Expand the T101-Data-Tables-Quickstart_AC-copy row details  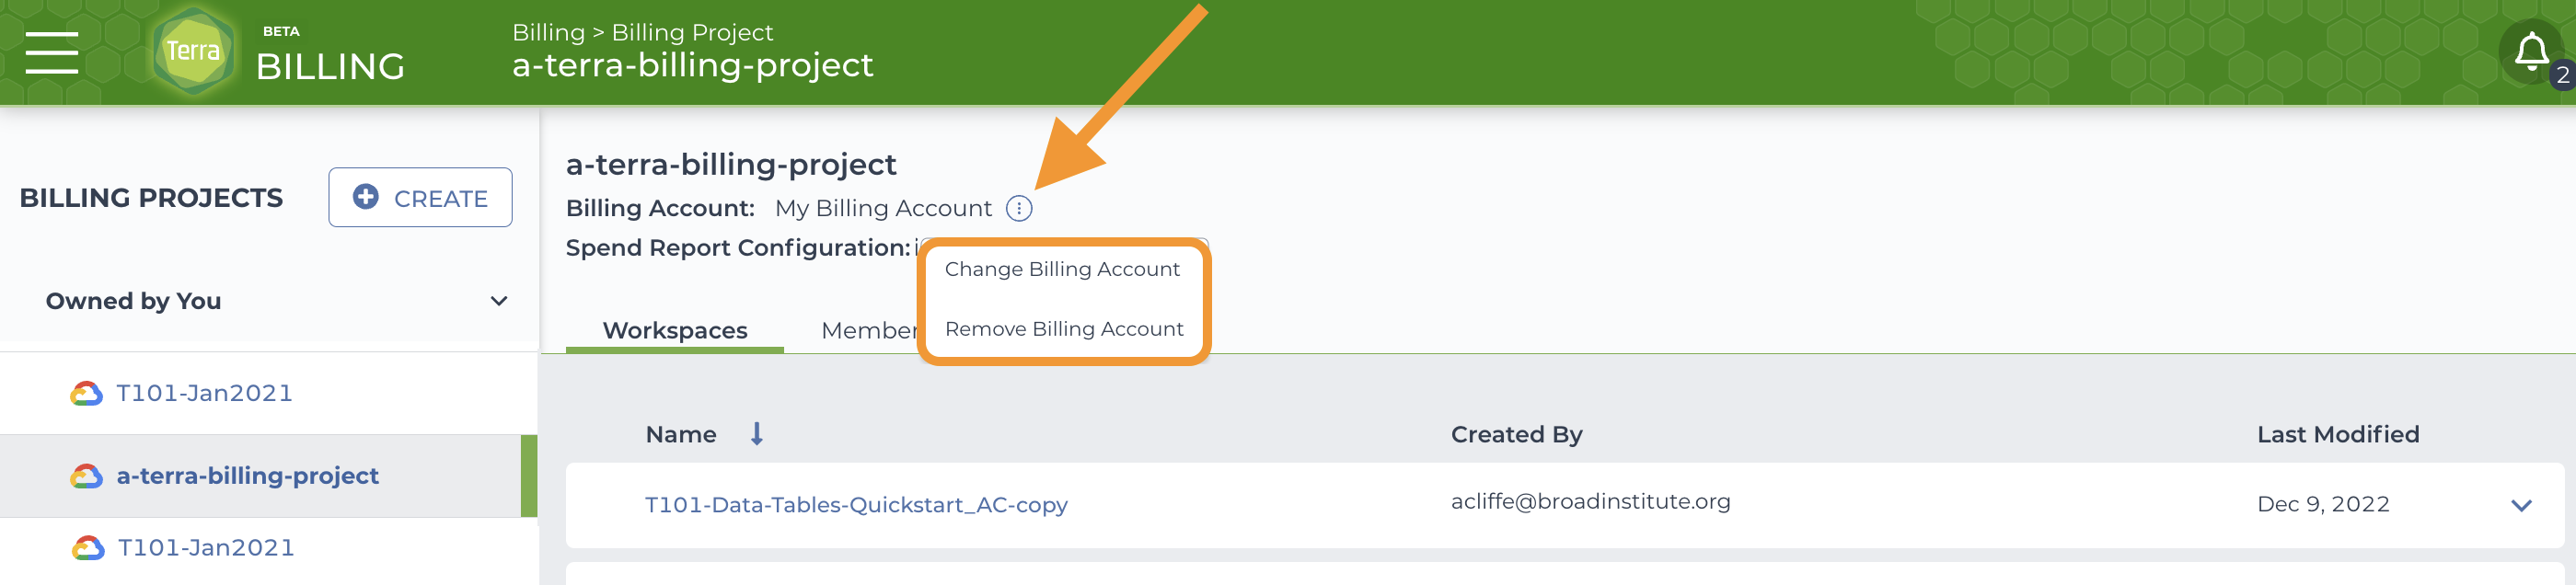(2521, 505)
